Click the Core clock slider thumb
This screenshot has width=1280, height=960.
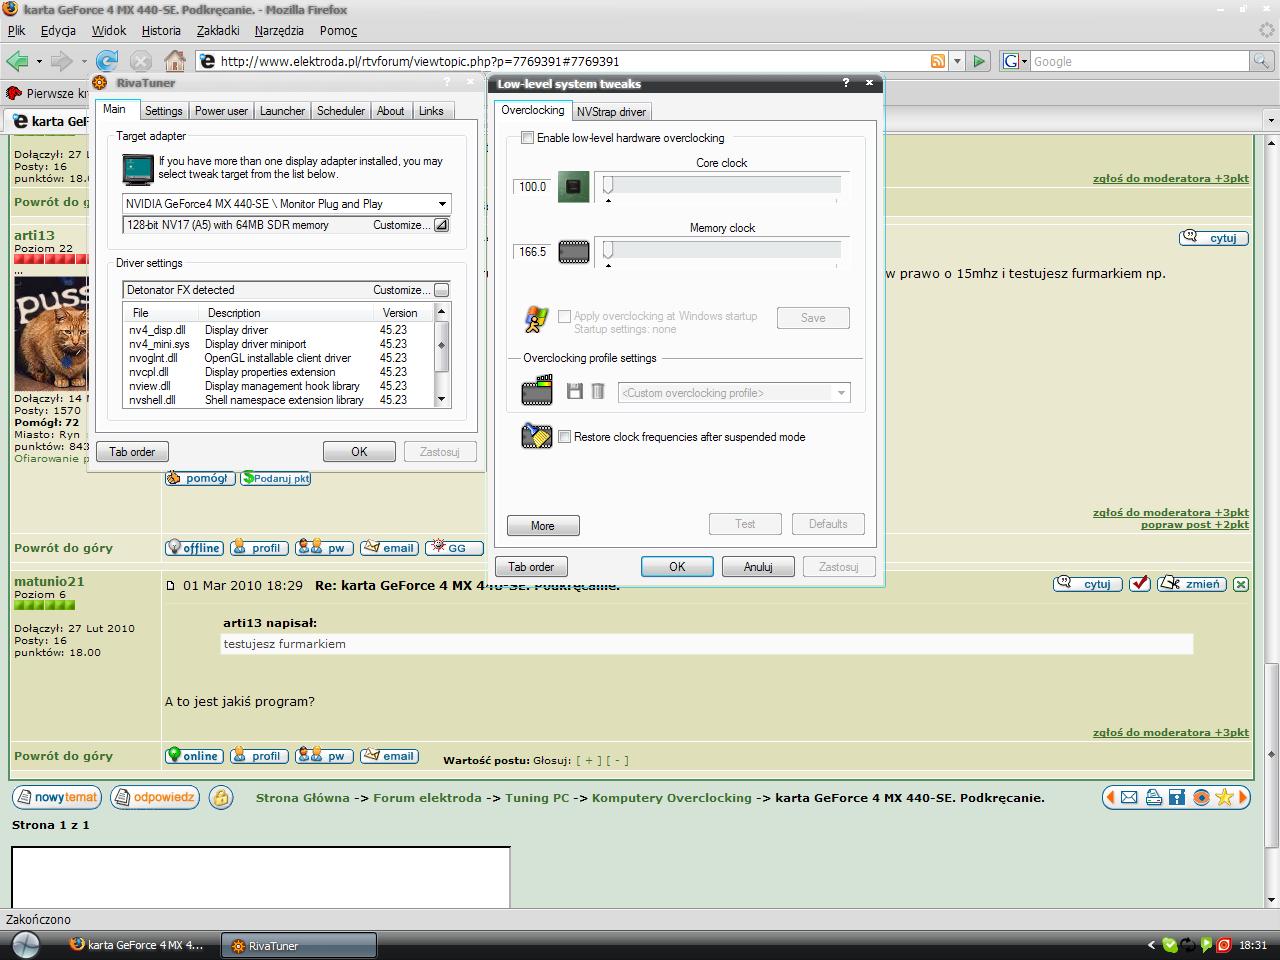click(607, 187)
